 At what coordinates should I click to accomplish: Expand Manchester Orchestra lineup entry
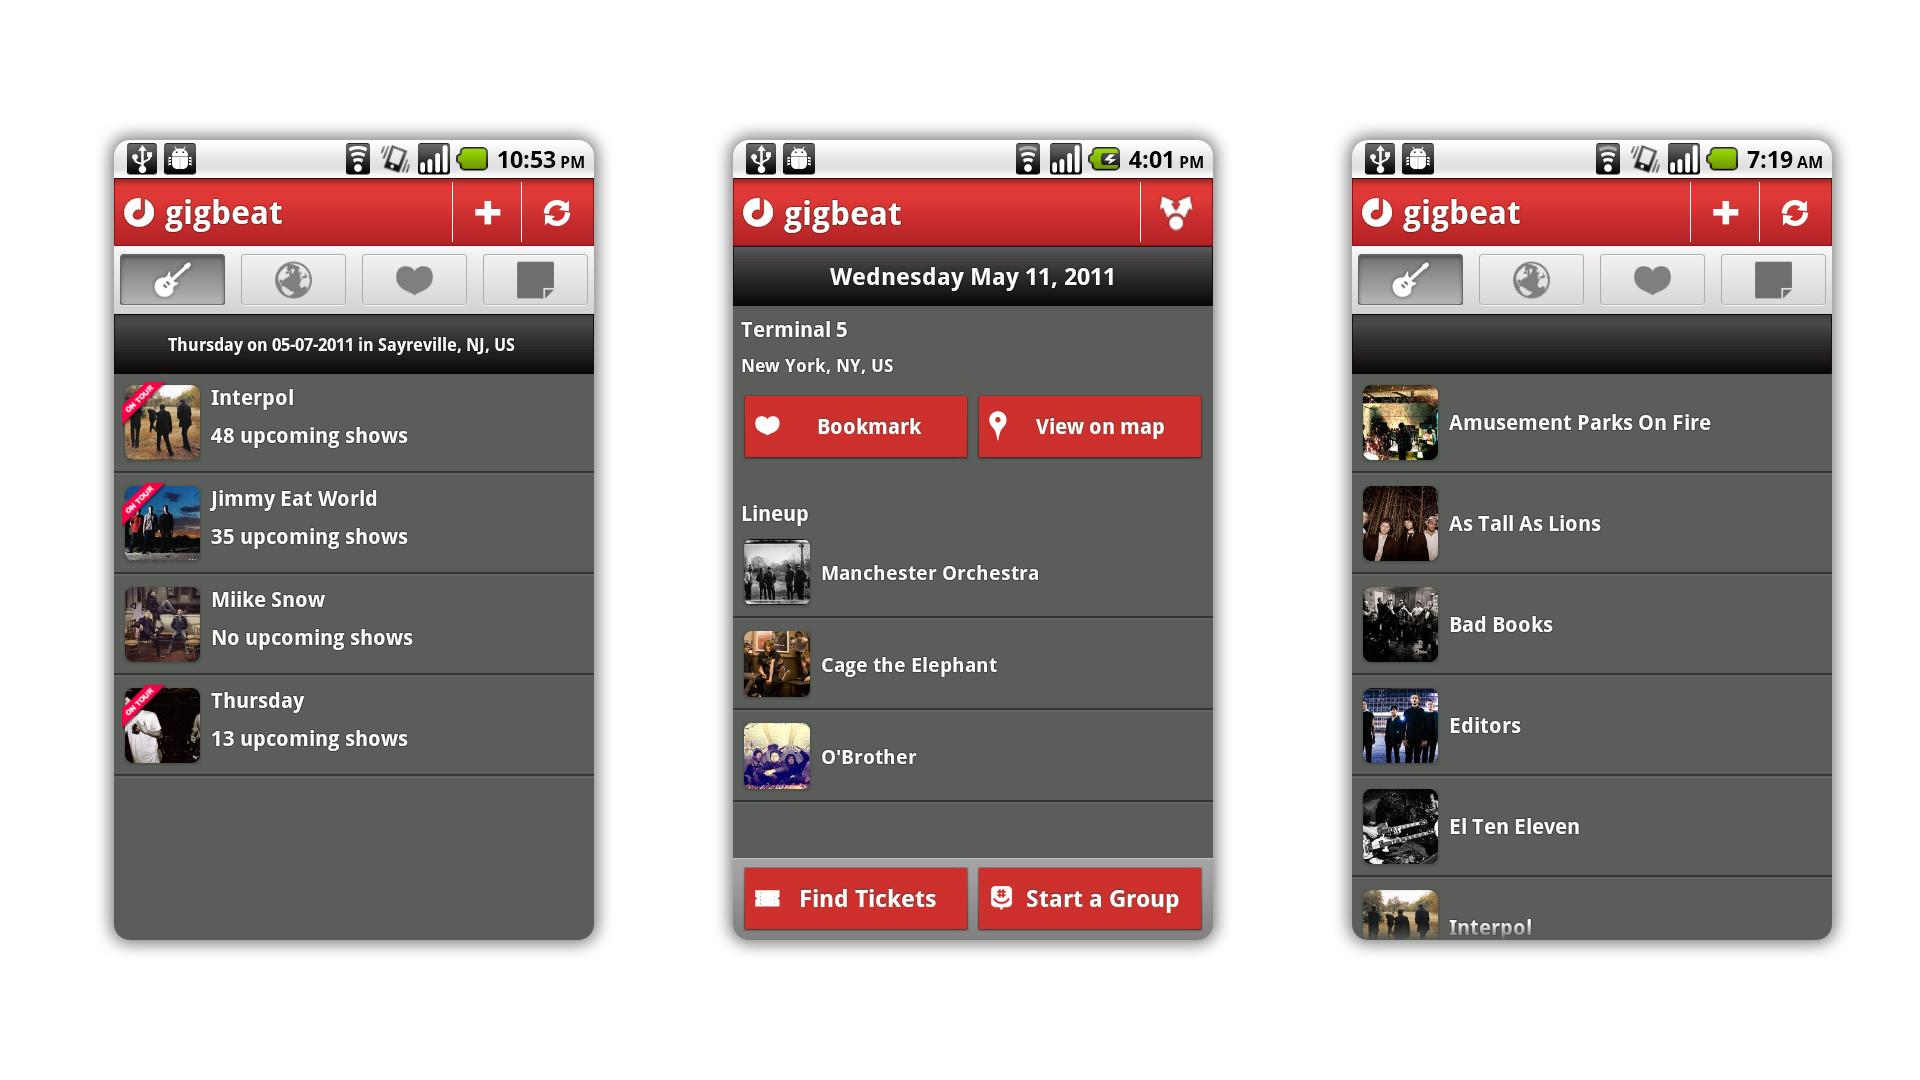point(972,572)
